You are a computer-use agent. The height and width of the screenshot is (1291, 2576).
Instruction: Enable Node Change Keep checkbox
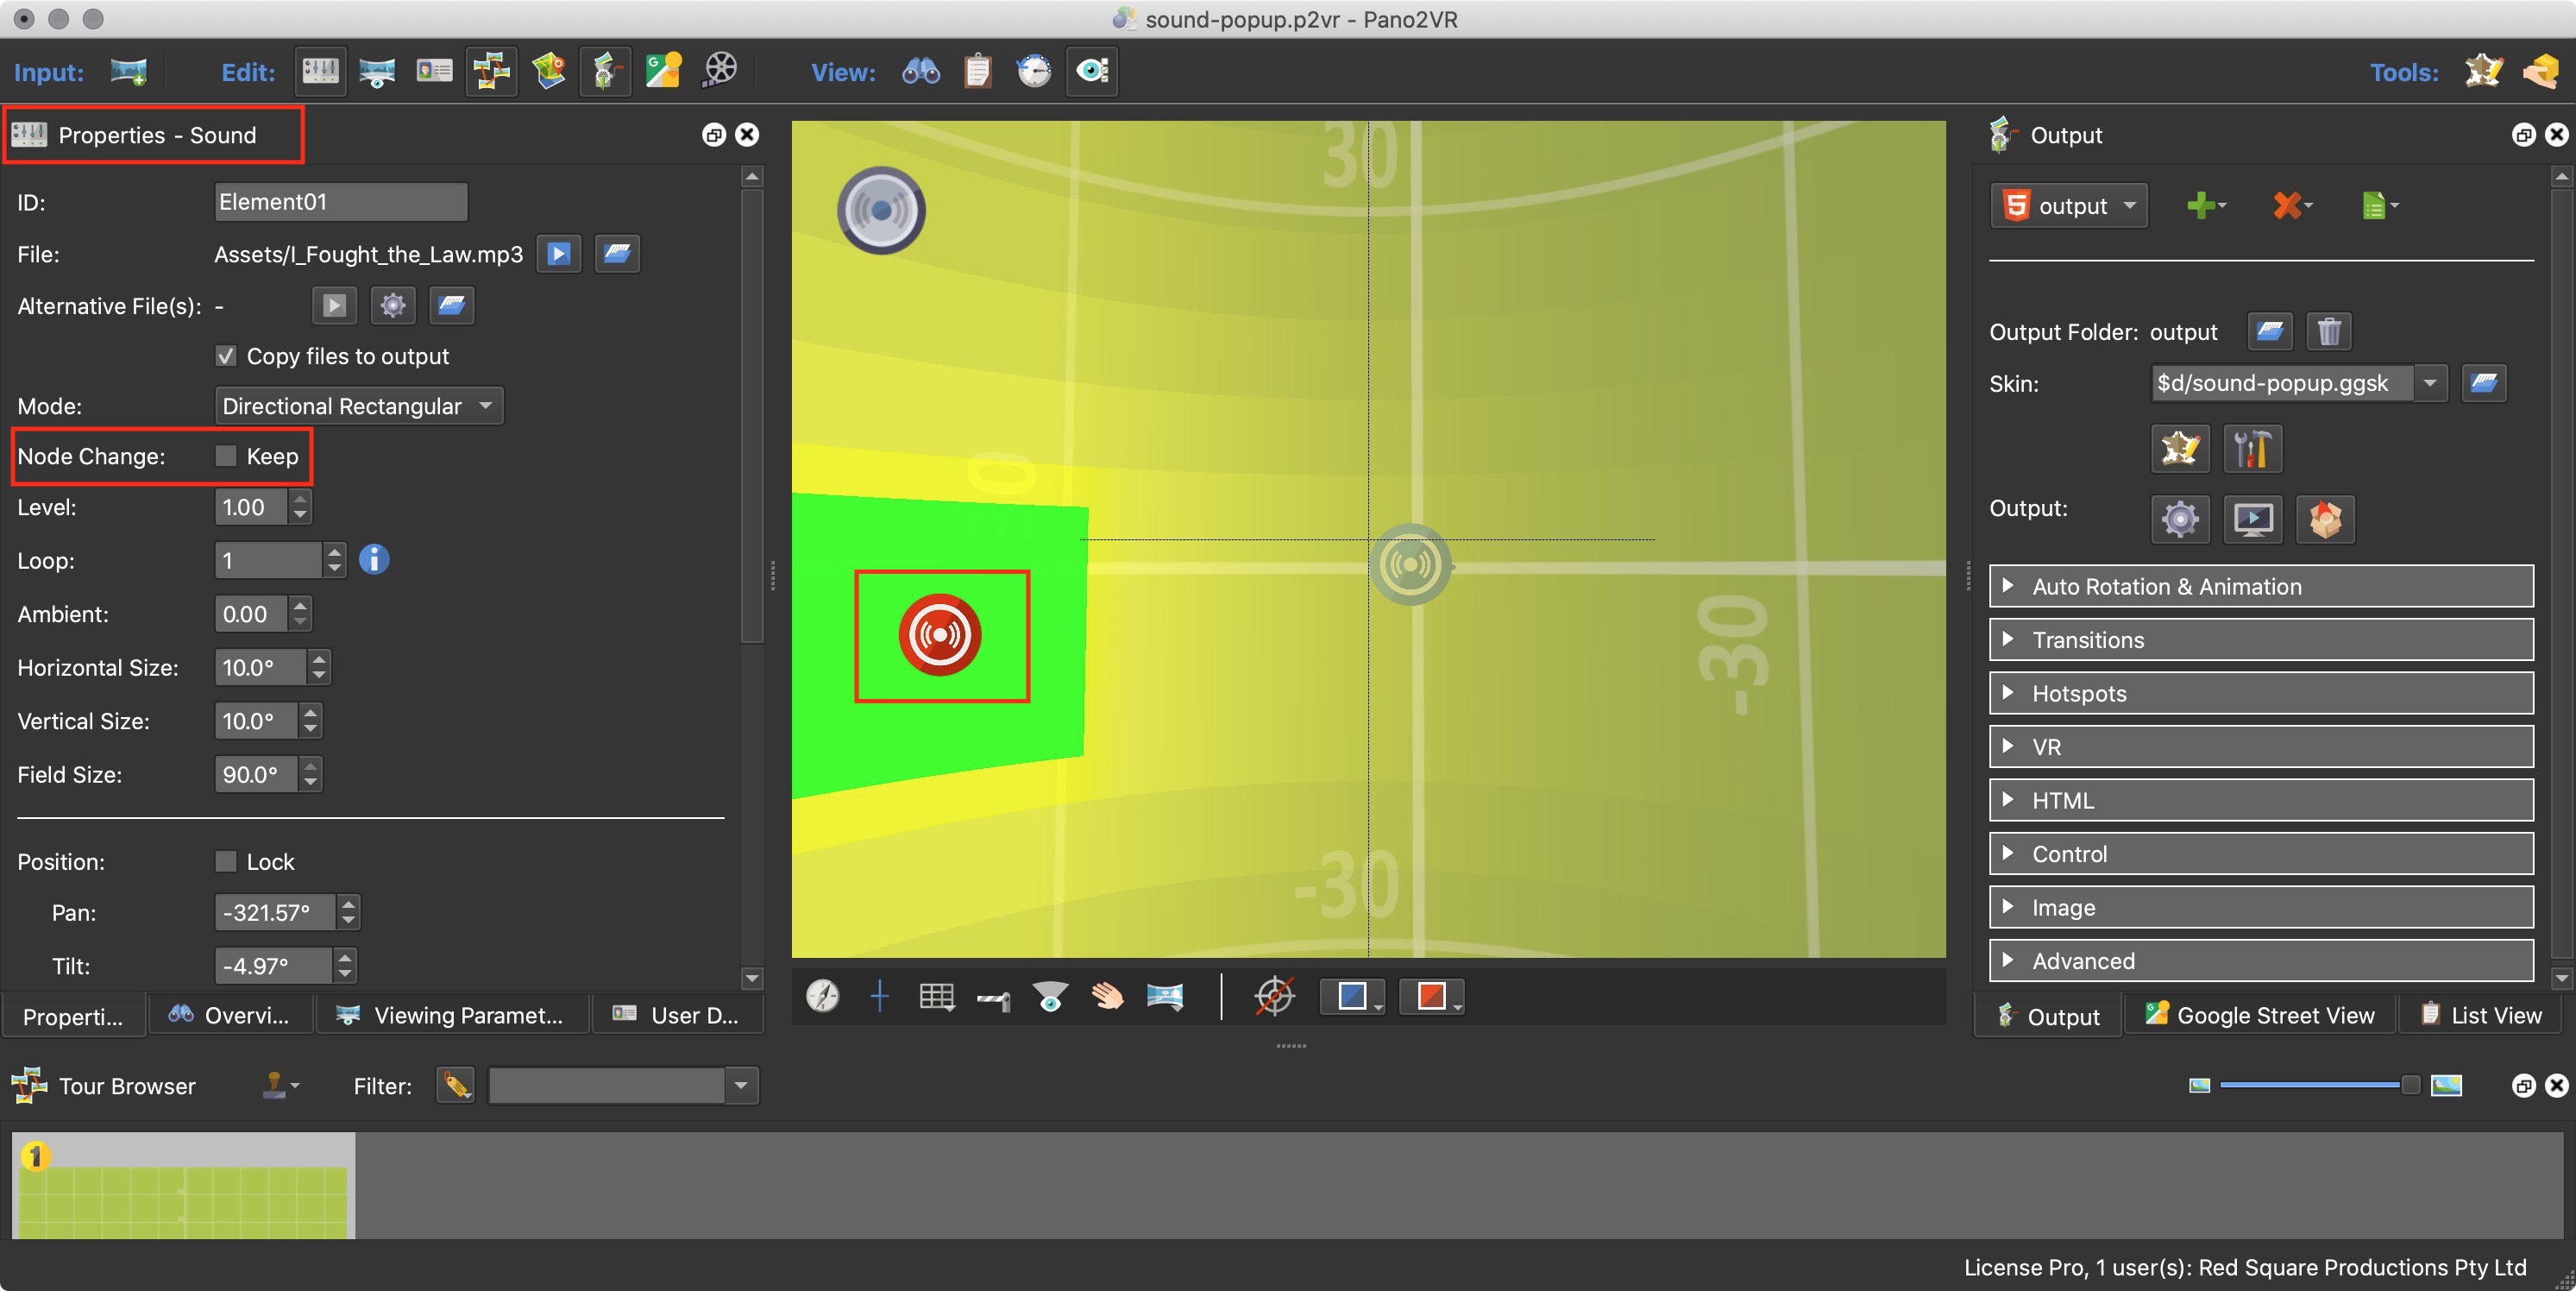pyautogui.click(x=226, y=456)
